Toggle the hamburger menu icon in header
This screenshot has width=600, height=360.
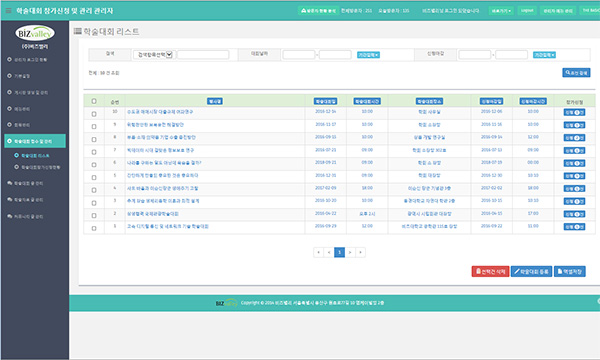pyautogui.click(x=8, y=11)
